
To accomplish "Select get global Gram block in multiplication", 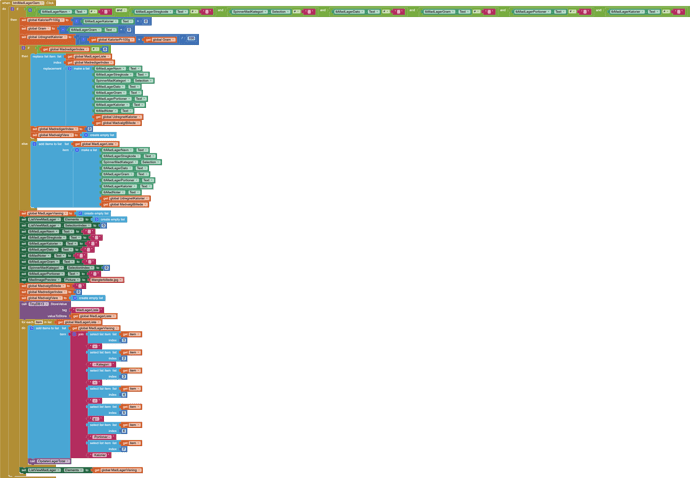I will [159, 40].
